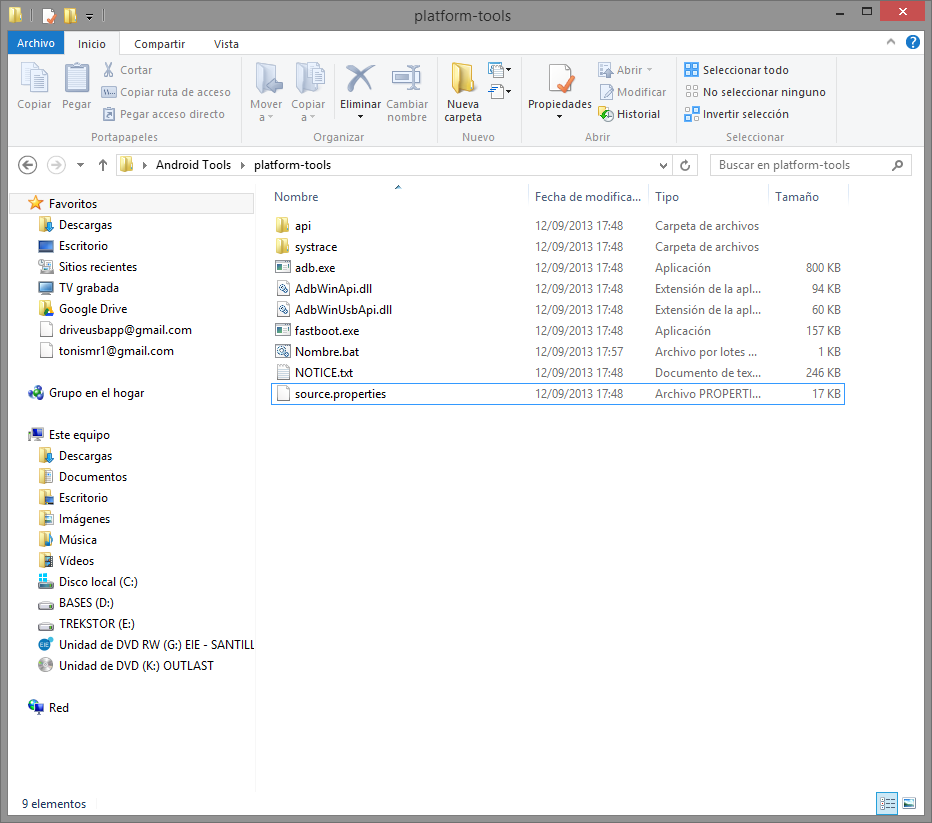Image resolution: width=932 pixels, height=823 pixels.
Task: Switch to details view icon in status bar
Action: coord(886,803)
